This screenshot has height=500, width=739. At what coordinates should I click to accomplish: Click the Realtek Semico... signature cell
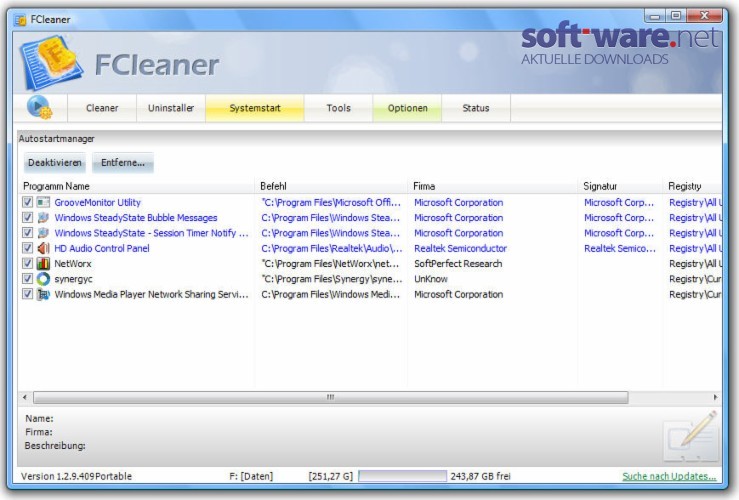(x=620, y=248)
